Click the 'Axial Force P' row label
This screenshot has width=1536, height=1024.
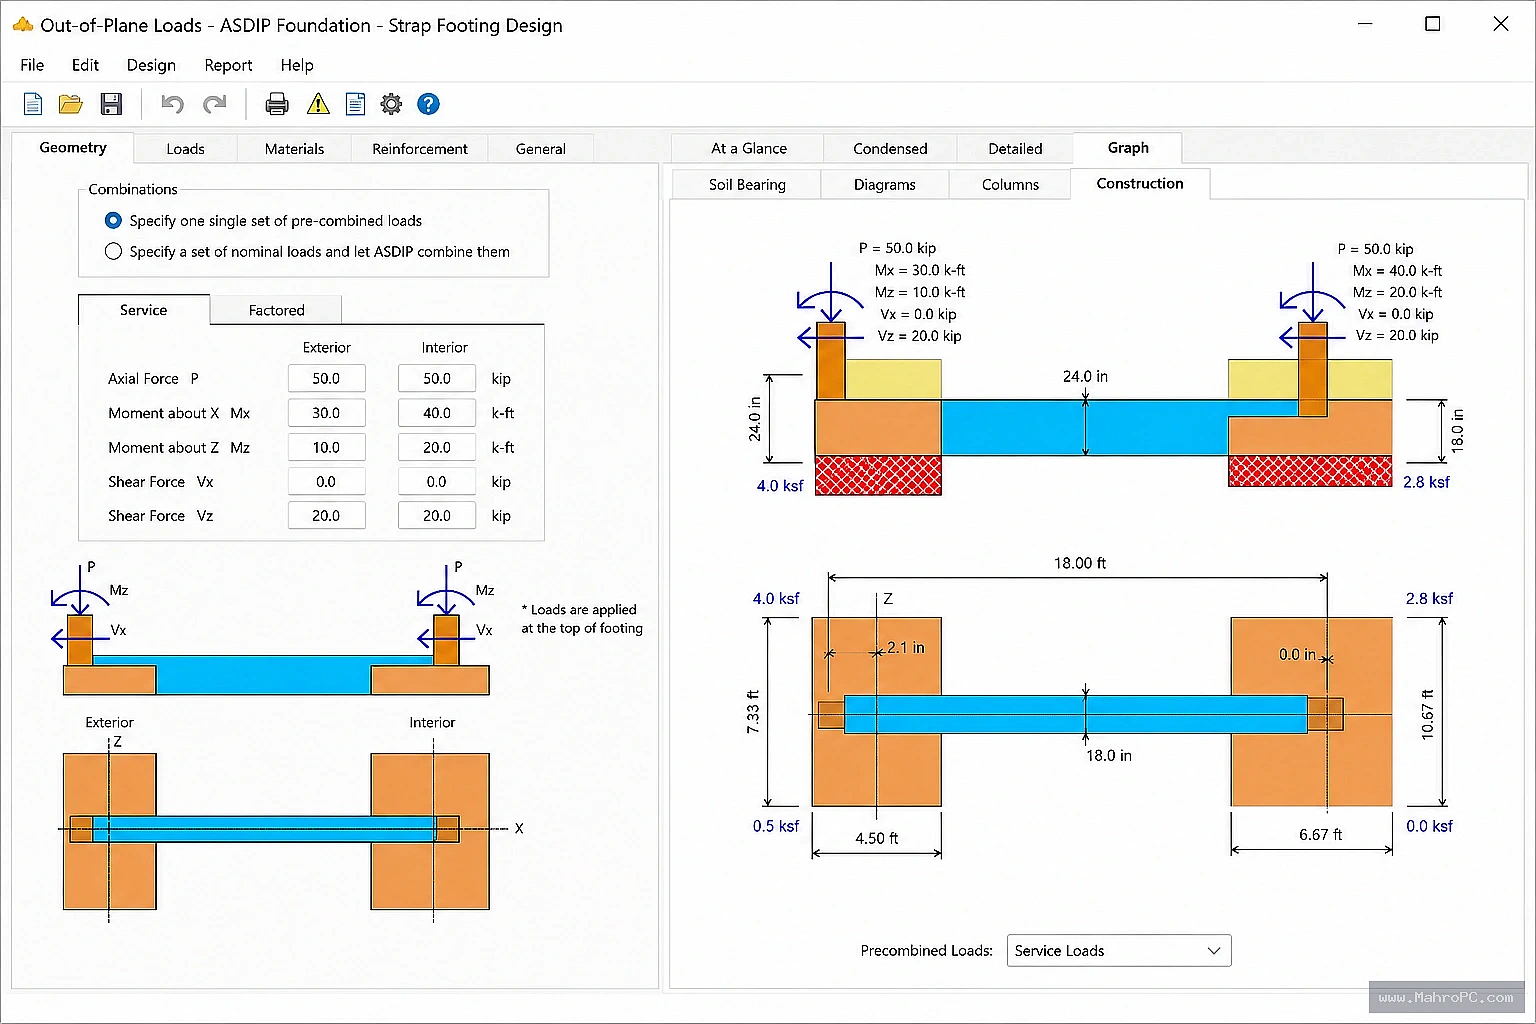coord(153,378)
